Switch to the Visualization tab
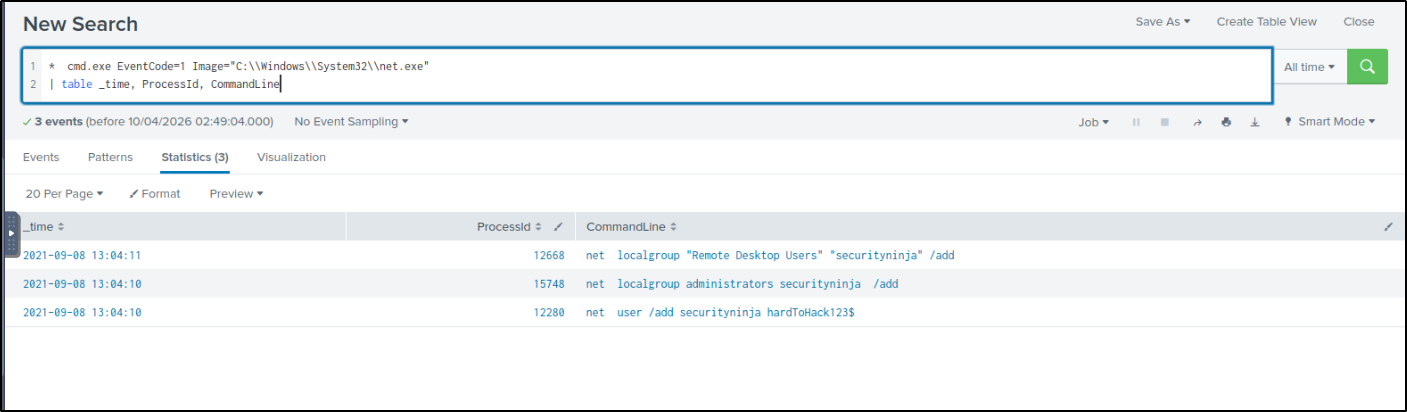 tap(291, 157)
